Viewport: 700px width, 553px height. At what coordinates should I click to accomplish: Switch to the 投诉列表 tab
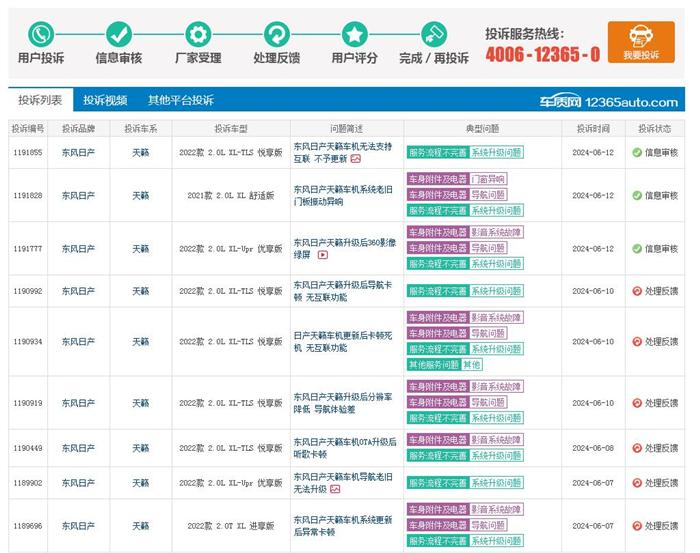click(x=40, y=100)
